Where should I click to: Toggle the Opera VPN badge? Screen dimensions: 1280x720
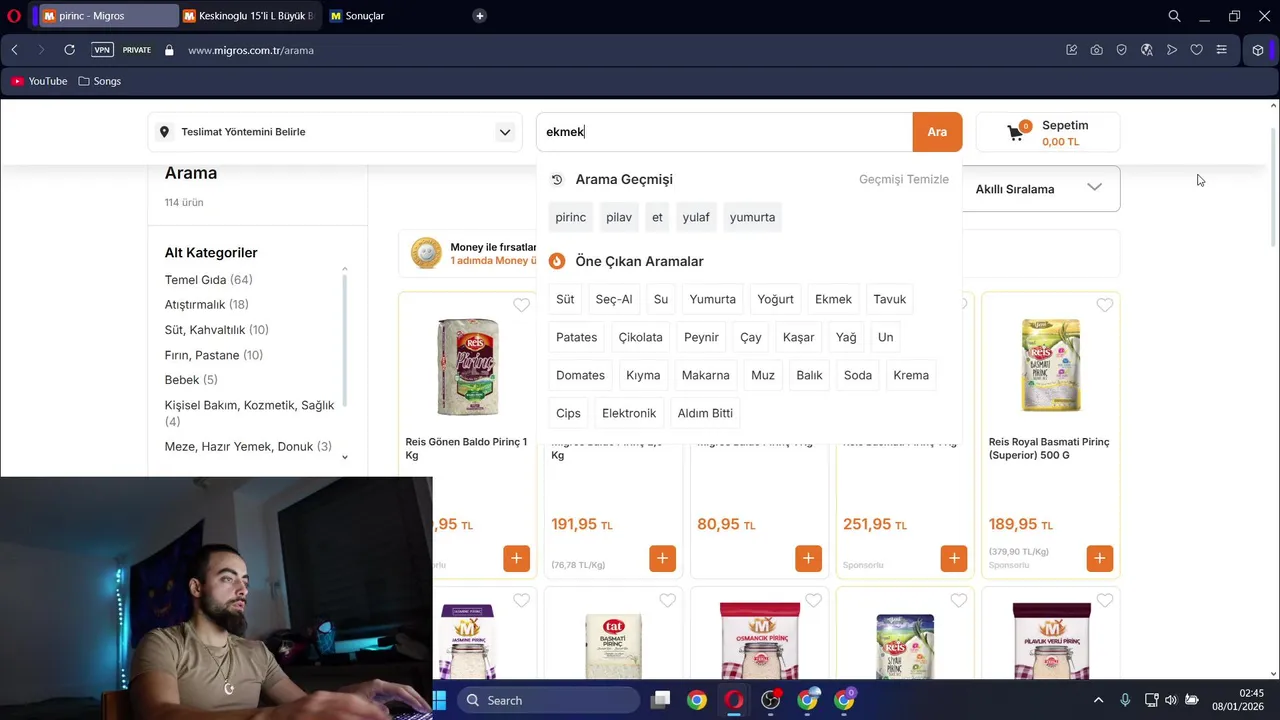102,50
